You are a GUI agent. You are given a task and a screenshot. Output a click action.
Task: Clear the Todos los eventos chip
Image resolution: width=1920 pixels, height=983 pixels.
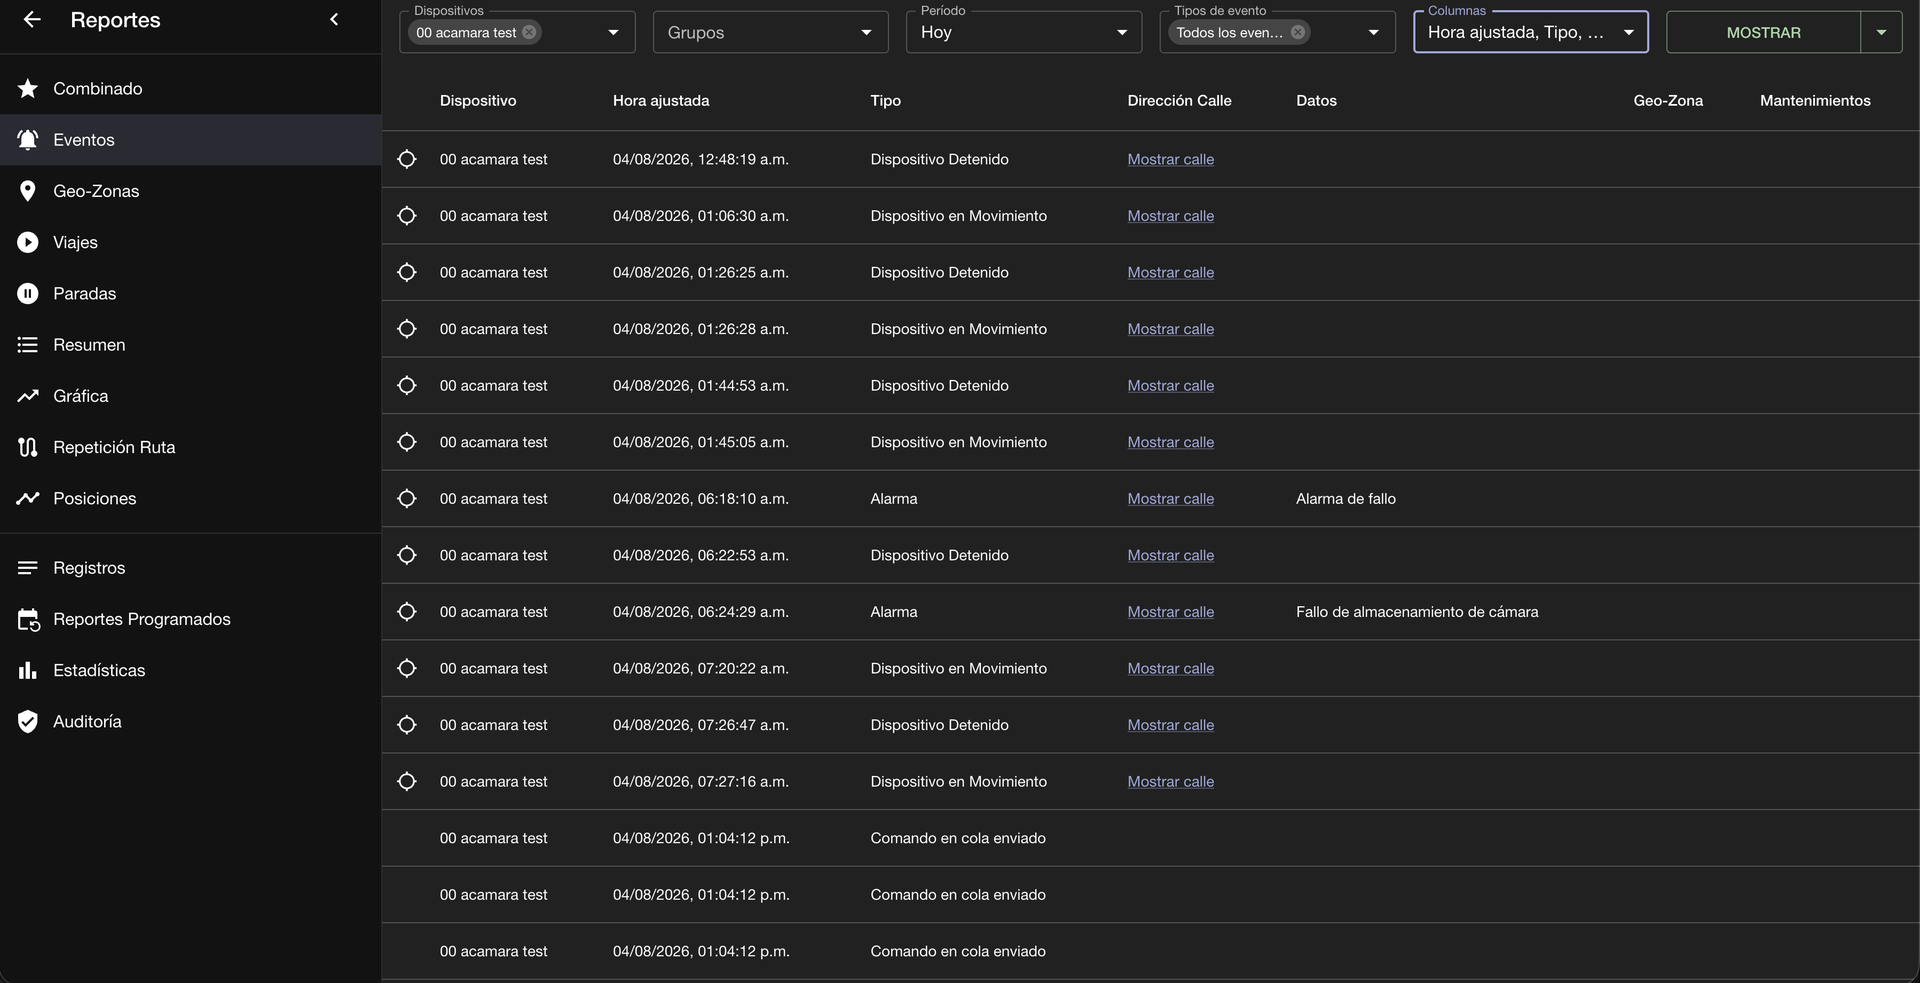click(x=1298, y=32)
